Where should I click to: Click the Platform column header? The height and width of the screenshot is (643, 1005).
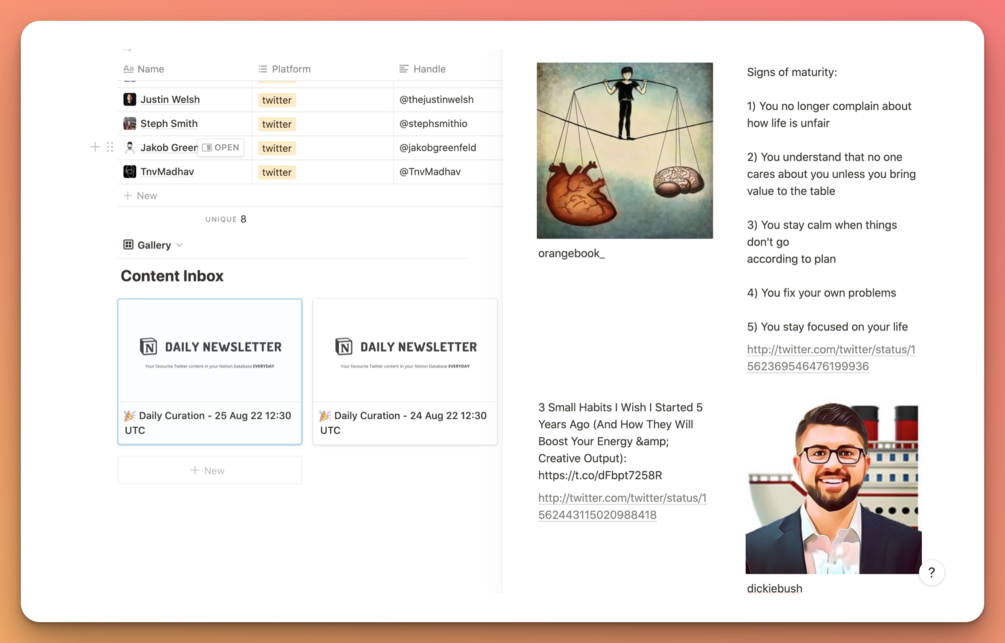coord(322,69)
